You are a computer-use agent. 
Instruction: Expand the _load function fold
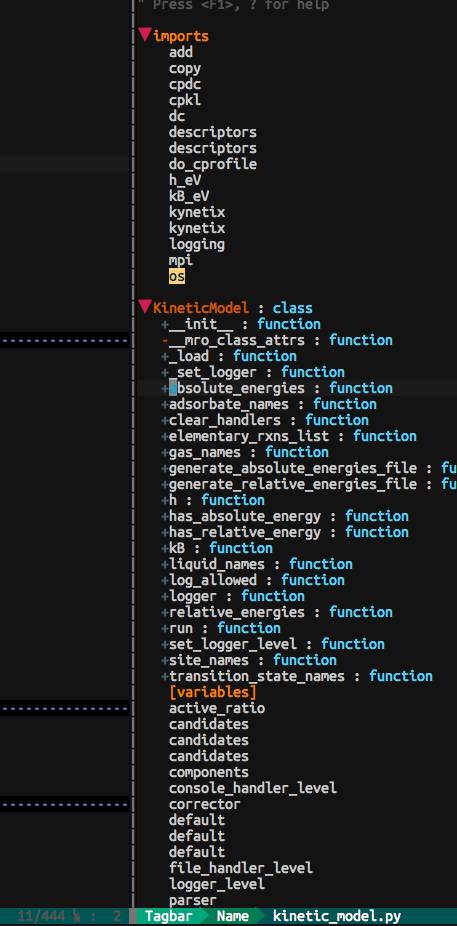coord(165,356)
